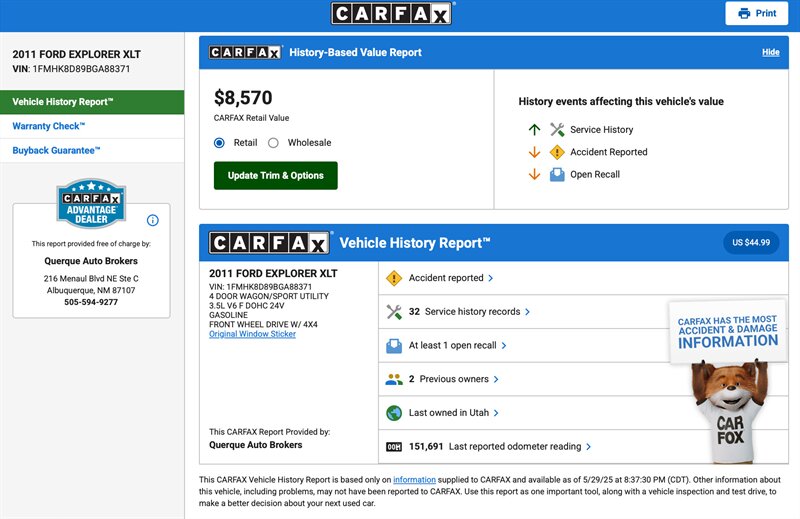800x519 pixels.
Task: Click the Print button
Action: click(757, 13)
